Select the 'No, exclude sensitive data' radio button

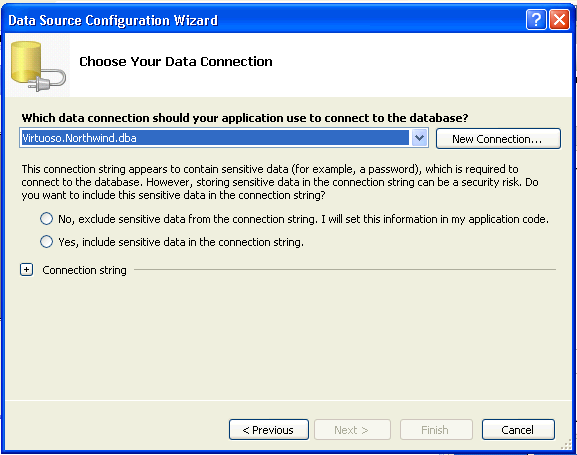(x=46, y=219)
